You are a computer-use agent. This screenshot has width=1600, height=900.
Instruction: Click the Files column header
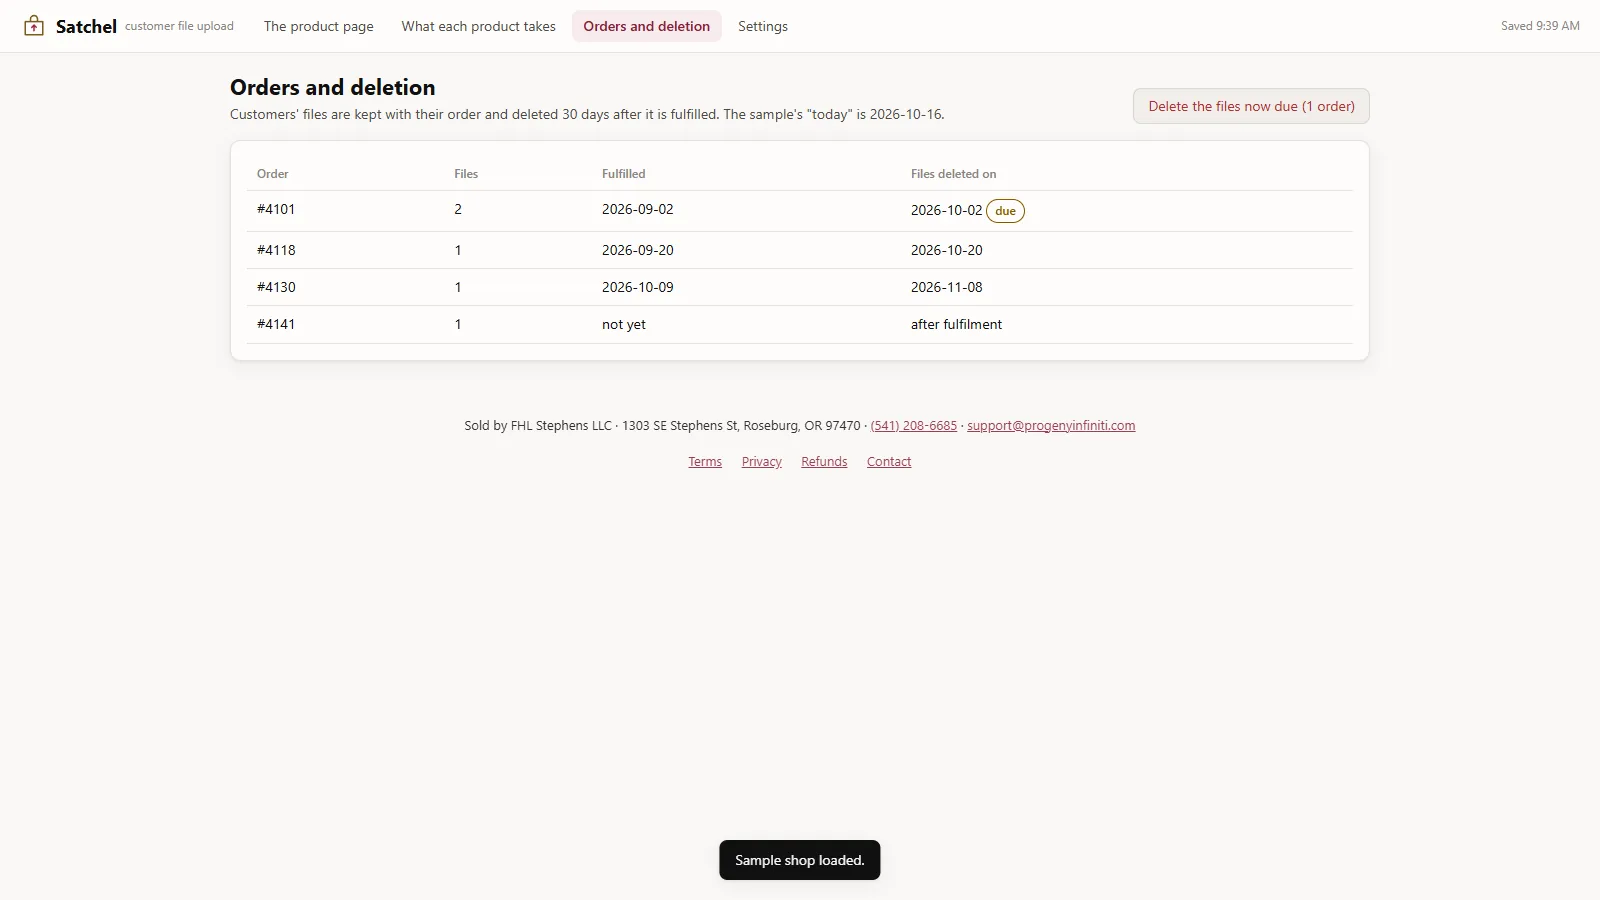(466, 174)
